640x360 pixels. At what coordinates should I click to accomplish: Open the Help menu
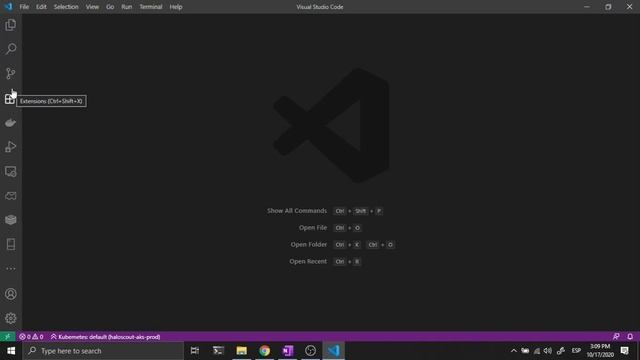tap(176, 7)
